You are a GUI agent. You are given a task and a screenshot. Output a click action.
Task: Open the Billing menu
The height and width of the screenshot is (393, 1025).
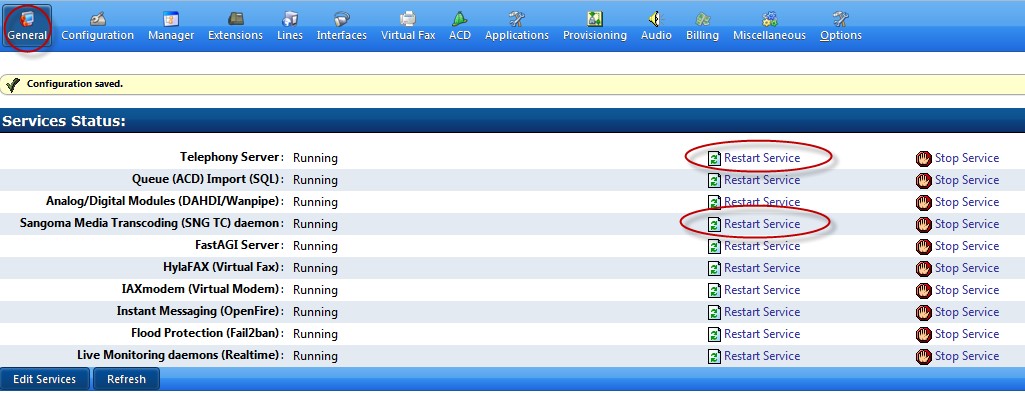[702, 27]
